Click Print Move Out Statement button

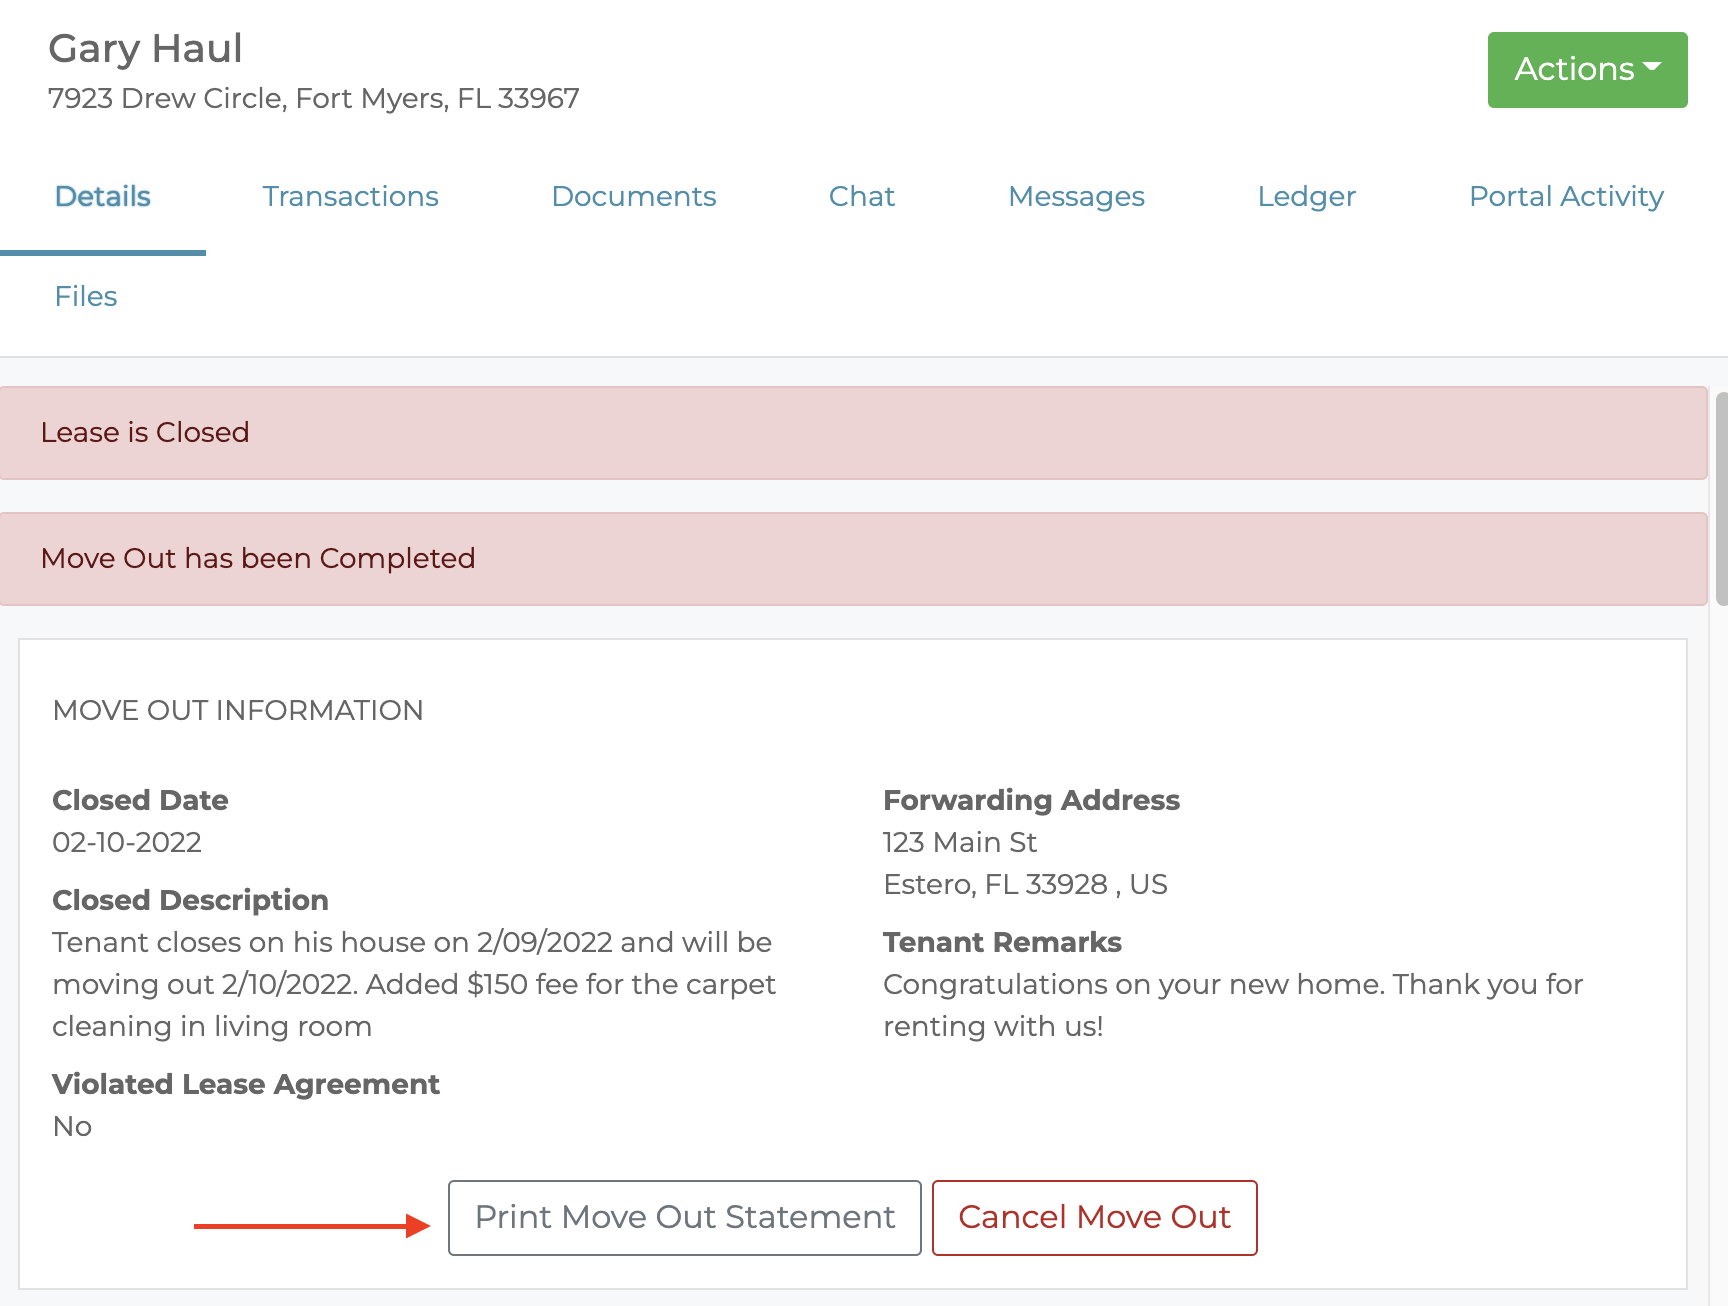[x=684, y=1217]
